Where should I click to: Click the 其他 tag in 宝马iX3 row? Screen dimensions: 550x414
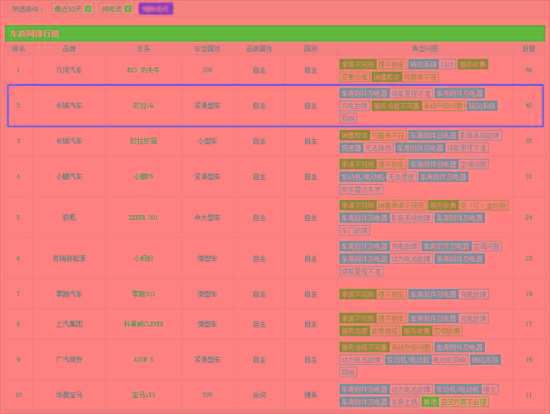pyautogui.click(x=430, y=402)
